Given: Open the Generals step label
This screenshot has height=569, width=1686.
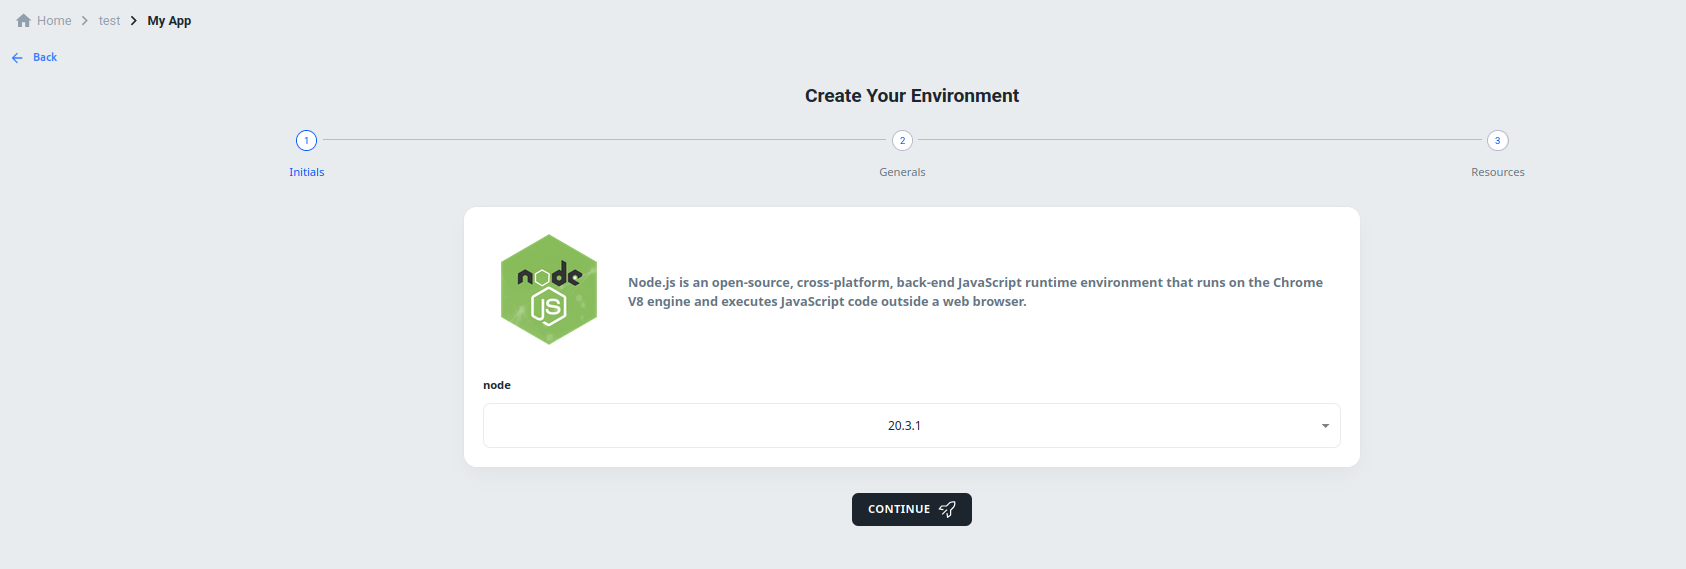Looking at the screenshot, I should [x=902, y=172].
